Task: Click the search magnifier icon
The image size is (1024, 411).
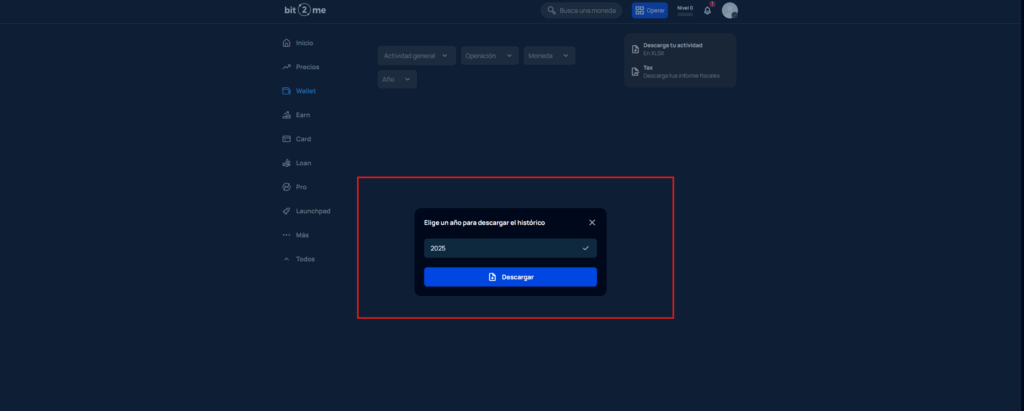Action: point(551,10)
